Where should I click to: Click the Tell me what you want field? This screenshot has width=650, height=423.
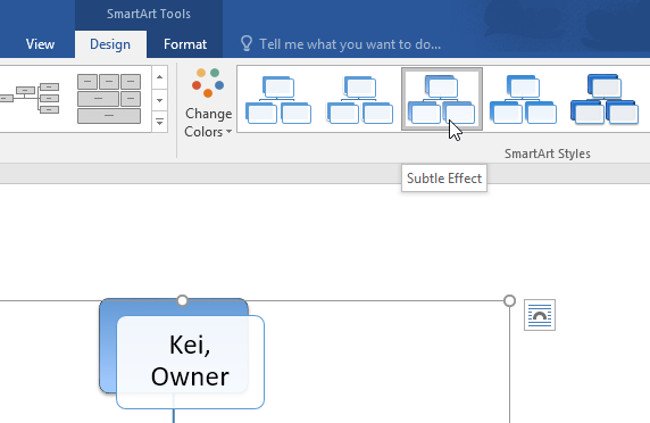tap(350, 44)
